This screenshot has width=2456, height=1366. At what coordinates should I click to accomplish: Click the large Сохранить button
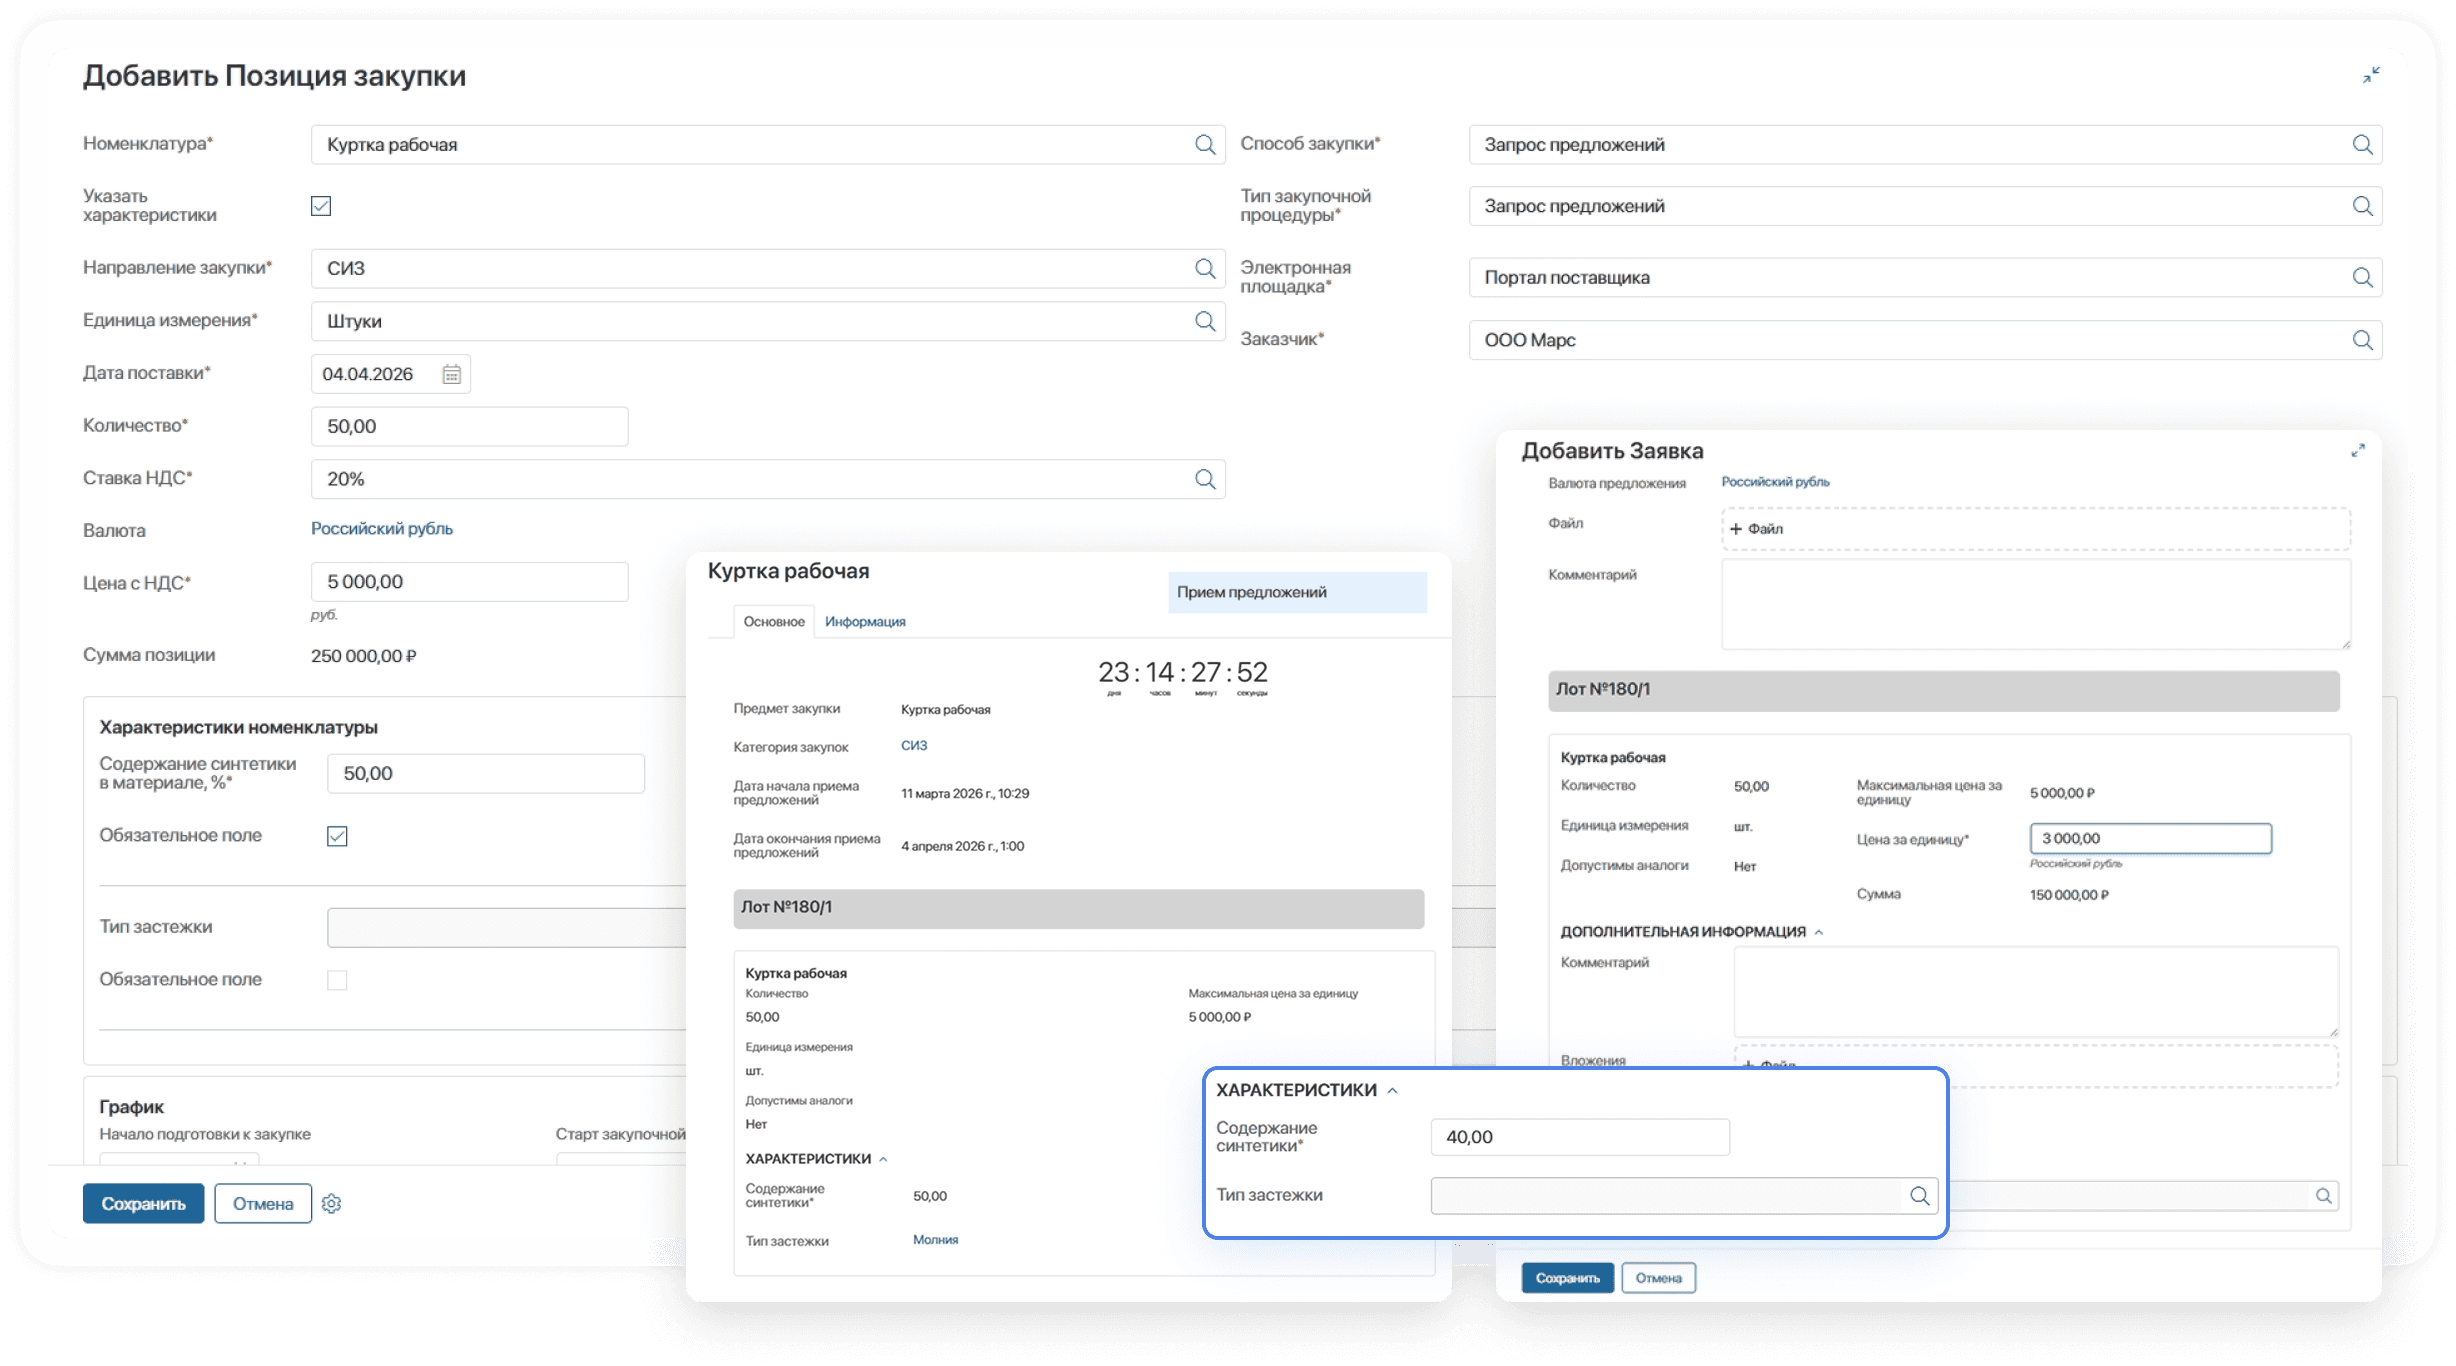pos(143,1204)
